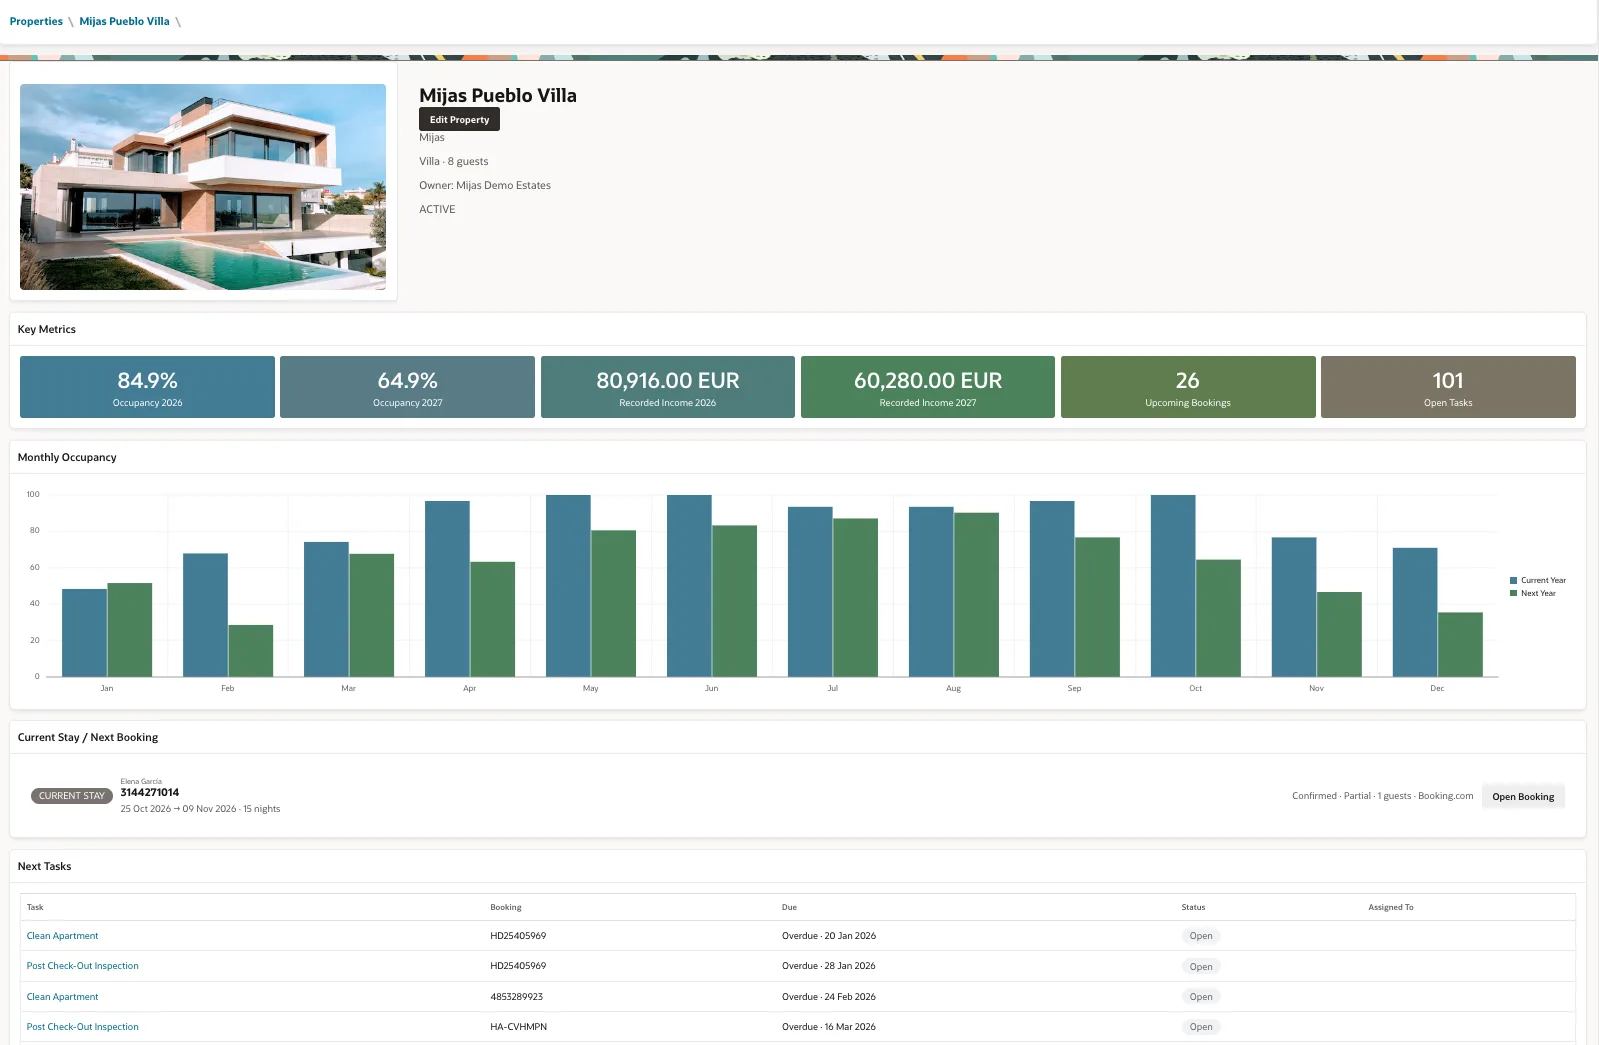Click the October current year bar
1599x1045 pixels.
tap(1173, 586)
